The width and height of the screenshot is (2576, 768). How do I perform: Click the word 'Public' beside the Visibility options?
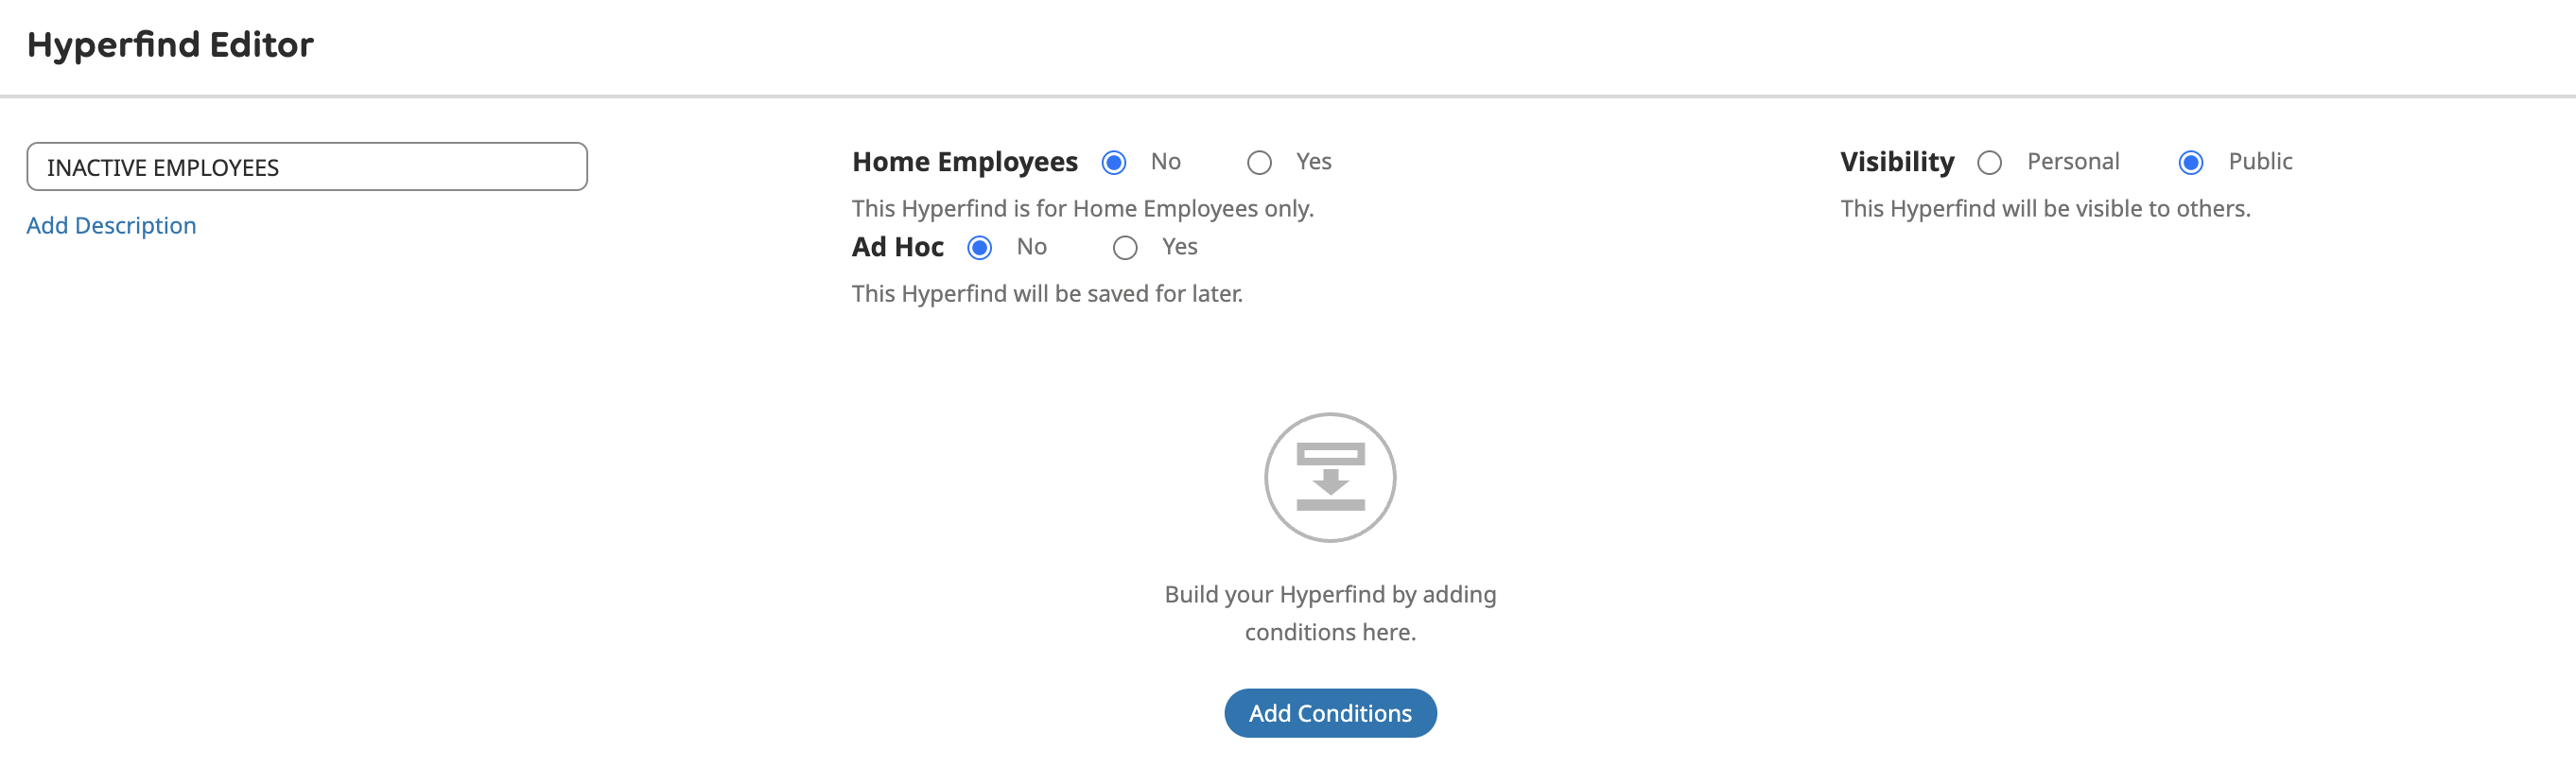(2260, 162)
